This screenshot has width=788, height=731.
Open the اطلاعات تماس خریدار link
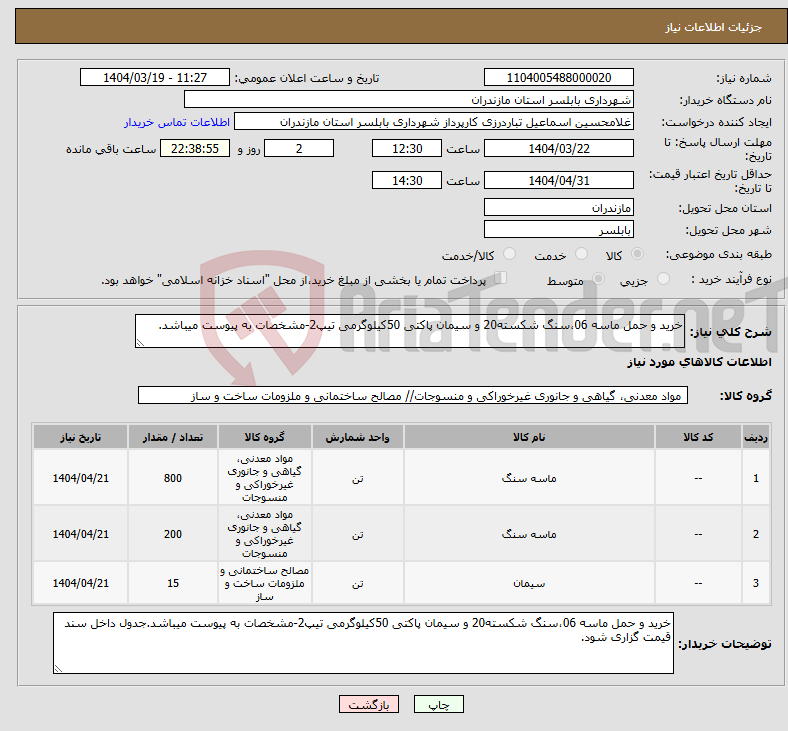pos(177,122)
